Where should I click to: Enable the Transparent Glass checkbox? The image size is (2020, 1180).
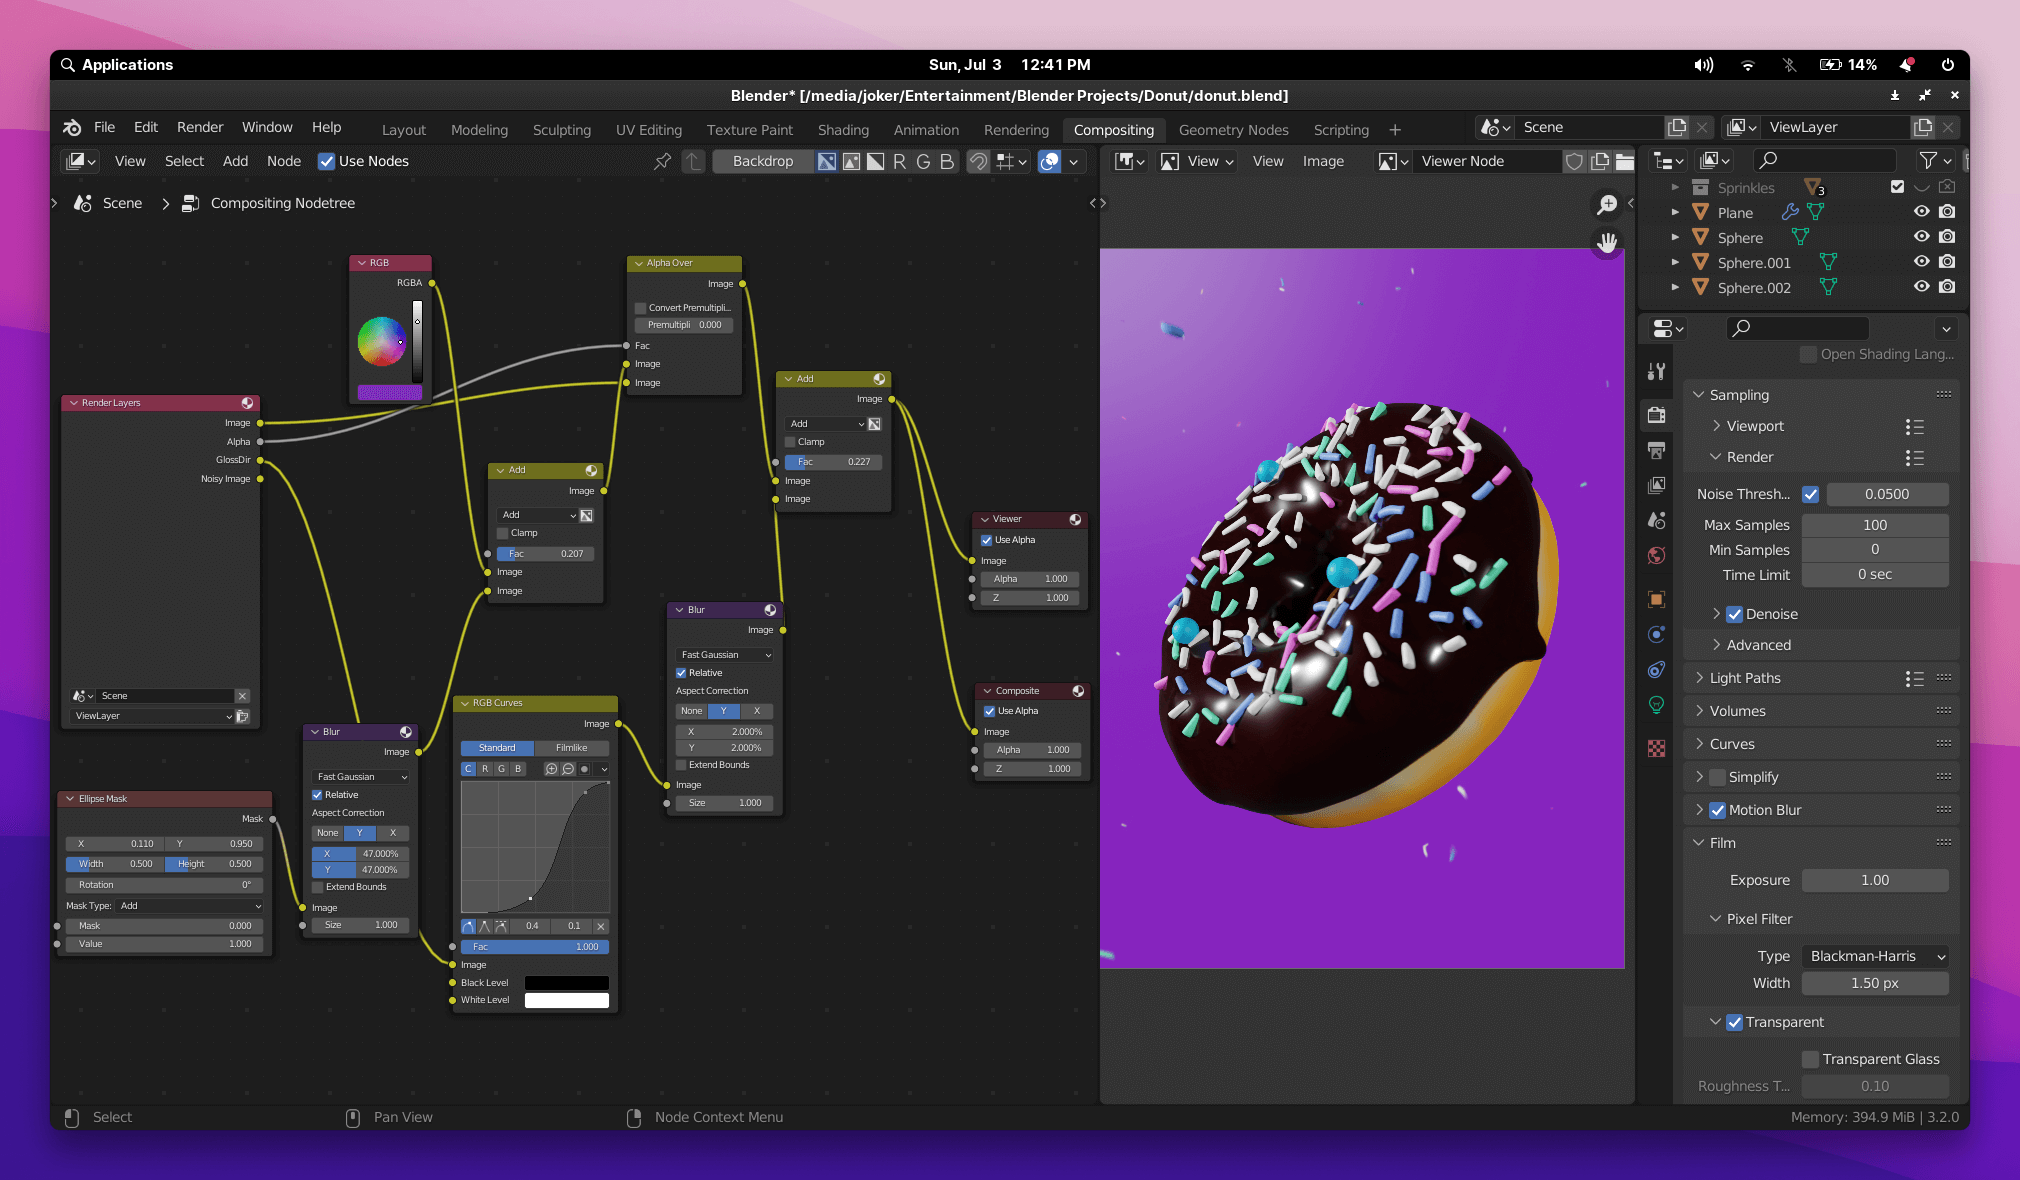coord(1810,1059)
